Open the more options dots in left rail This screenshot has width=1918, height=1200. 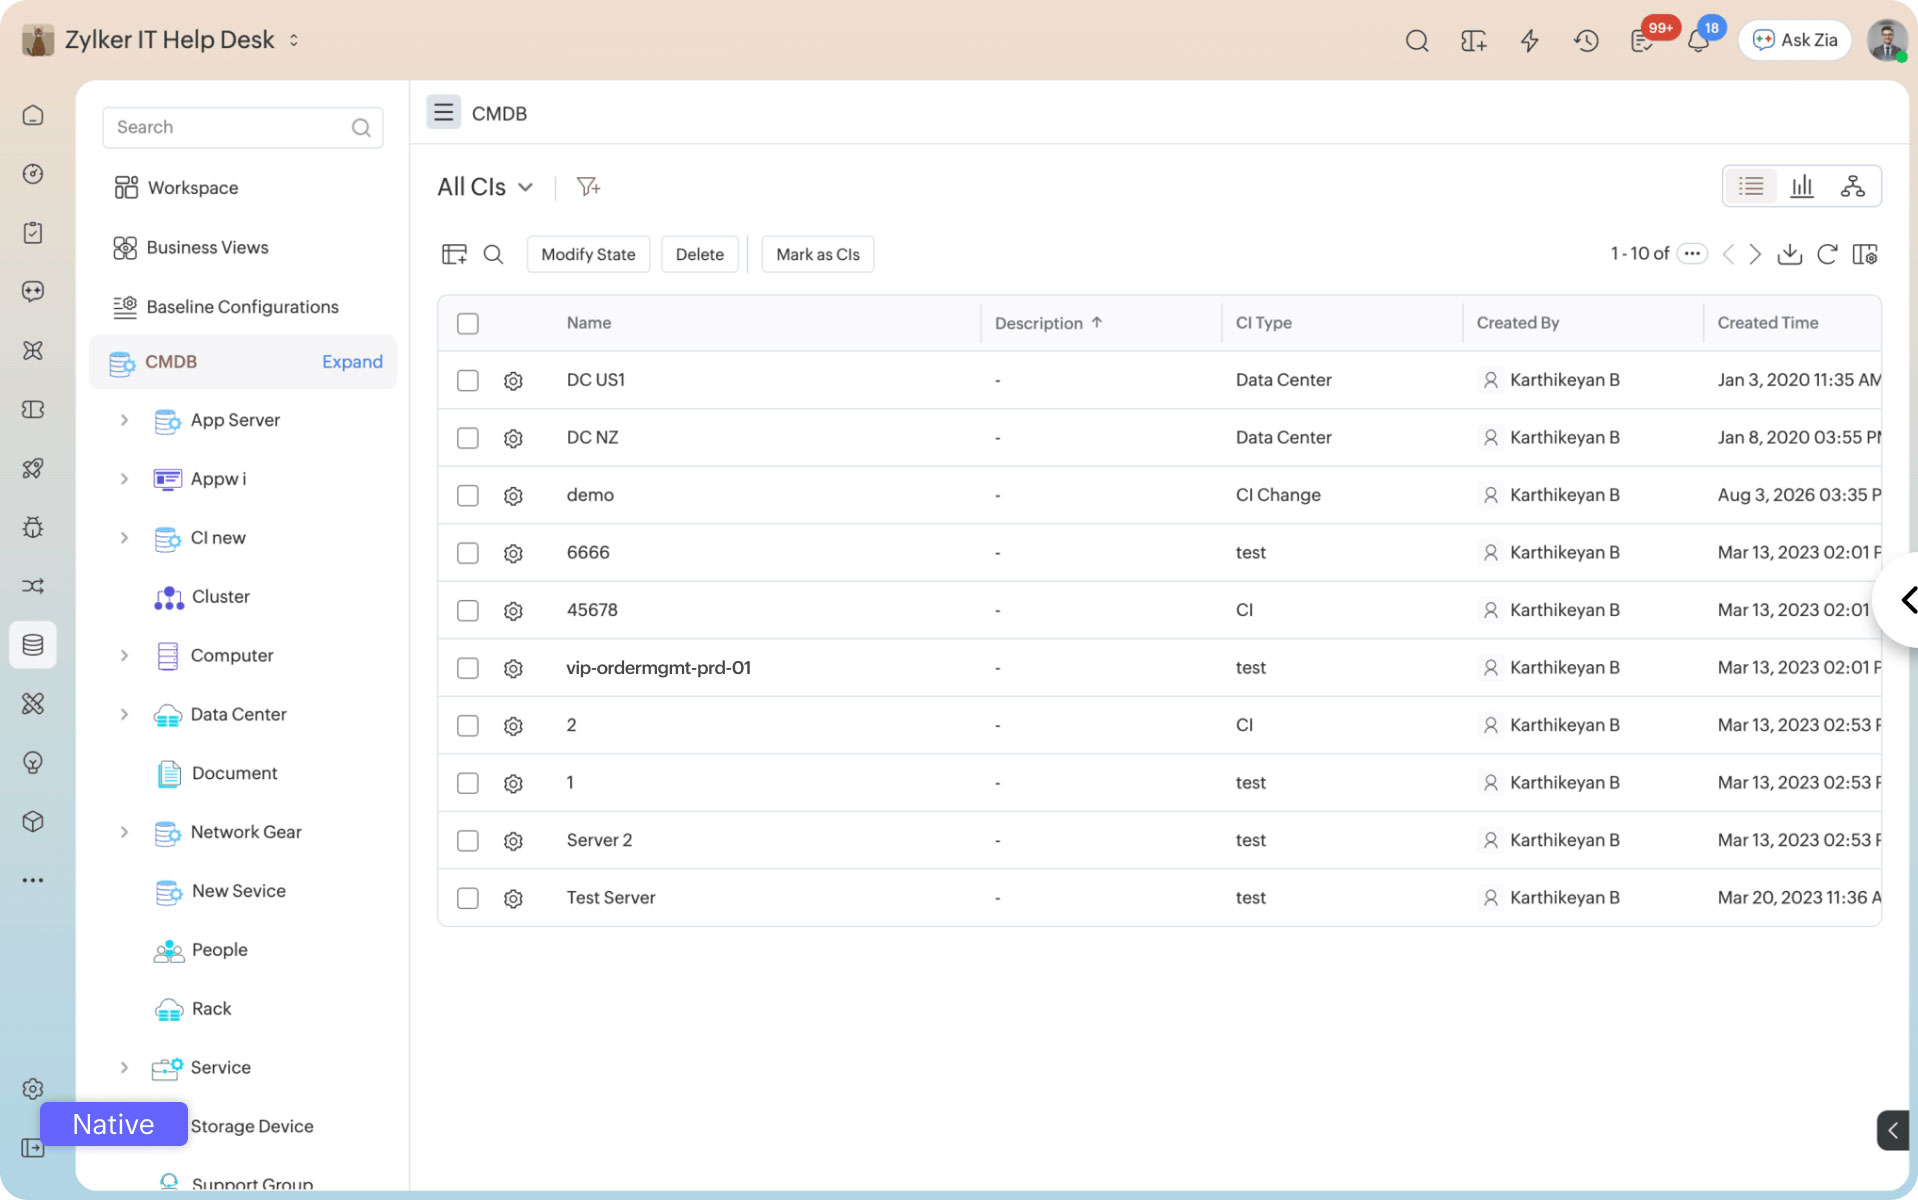pyautogui.click(x=33, y=880)
